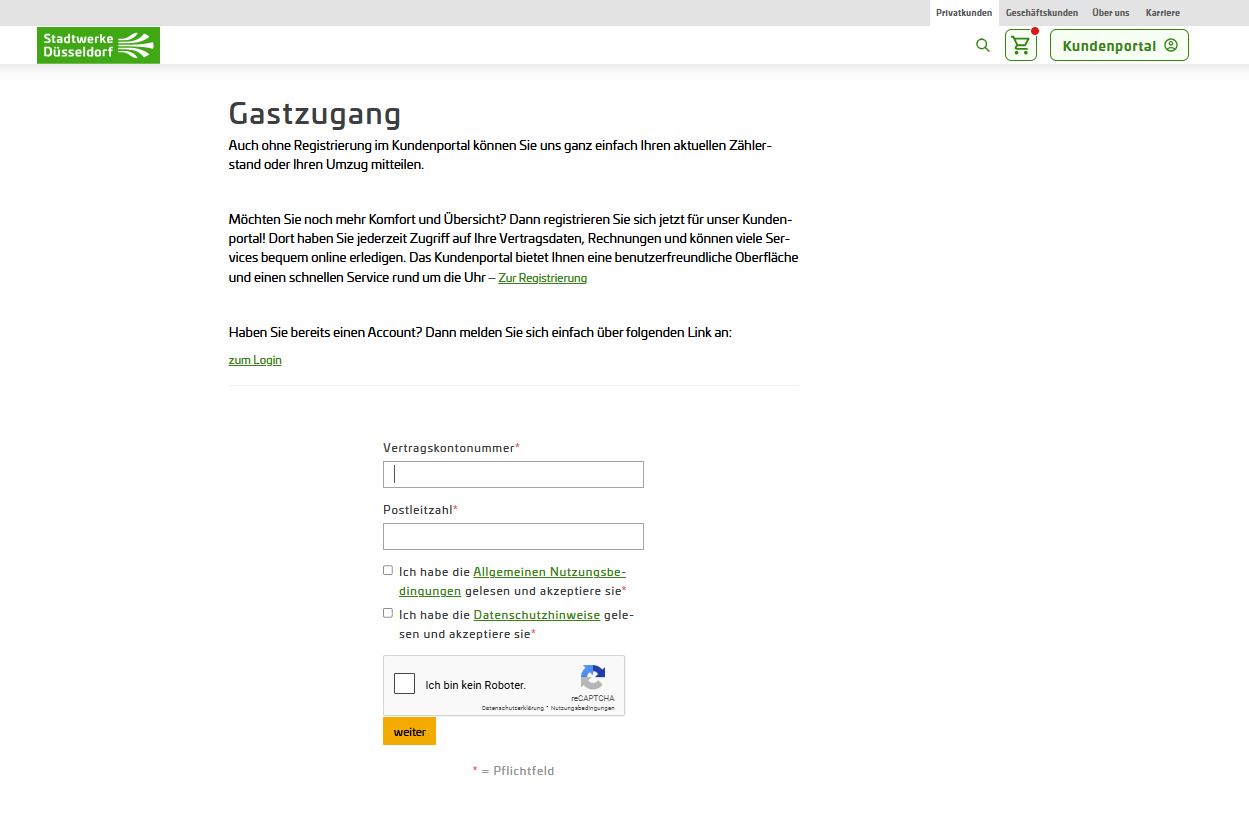The image size is (1249, 814).
Task: Click the reCAPTCHA logo icon
Action: pos(593,678)
